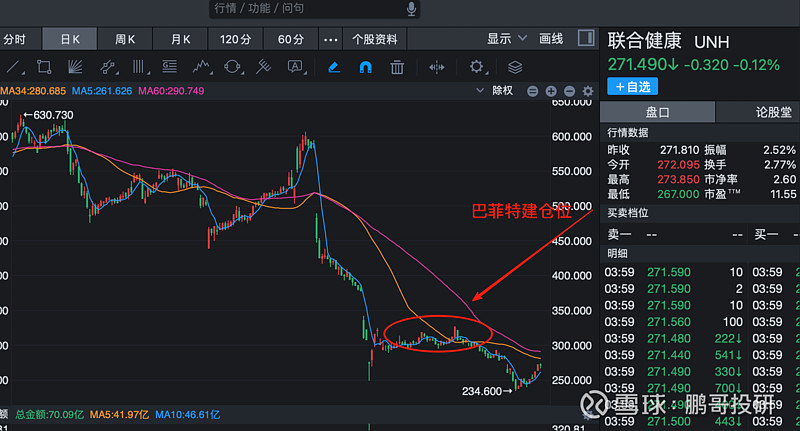Screen dimensions: 800x431
Task: Click the 振幅 value 2.52%
Action: click(779, 150)
